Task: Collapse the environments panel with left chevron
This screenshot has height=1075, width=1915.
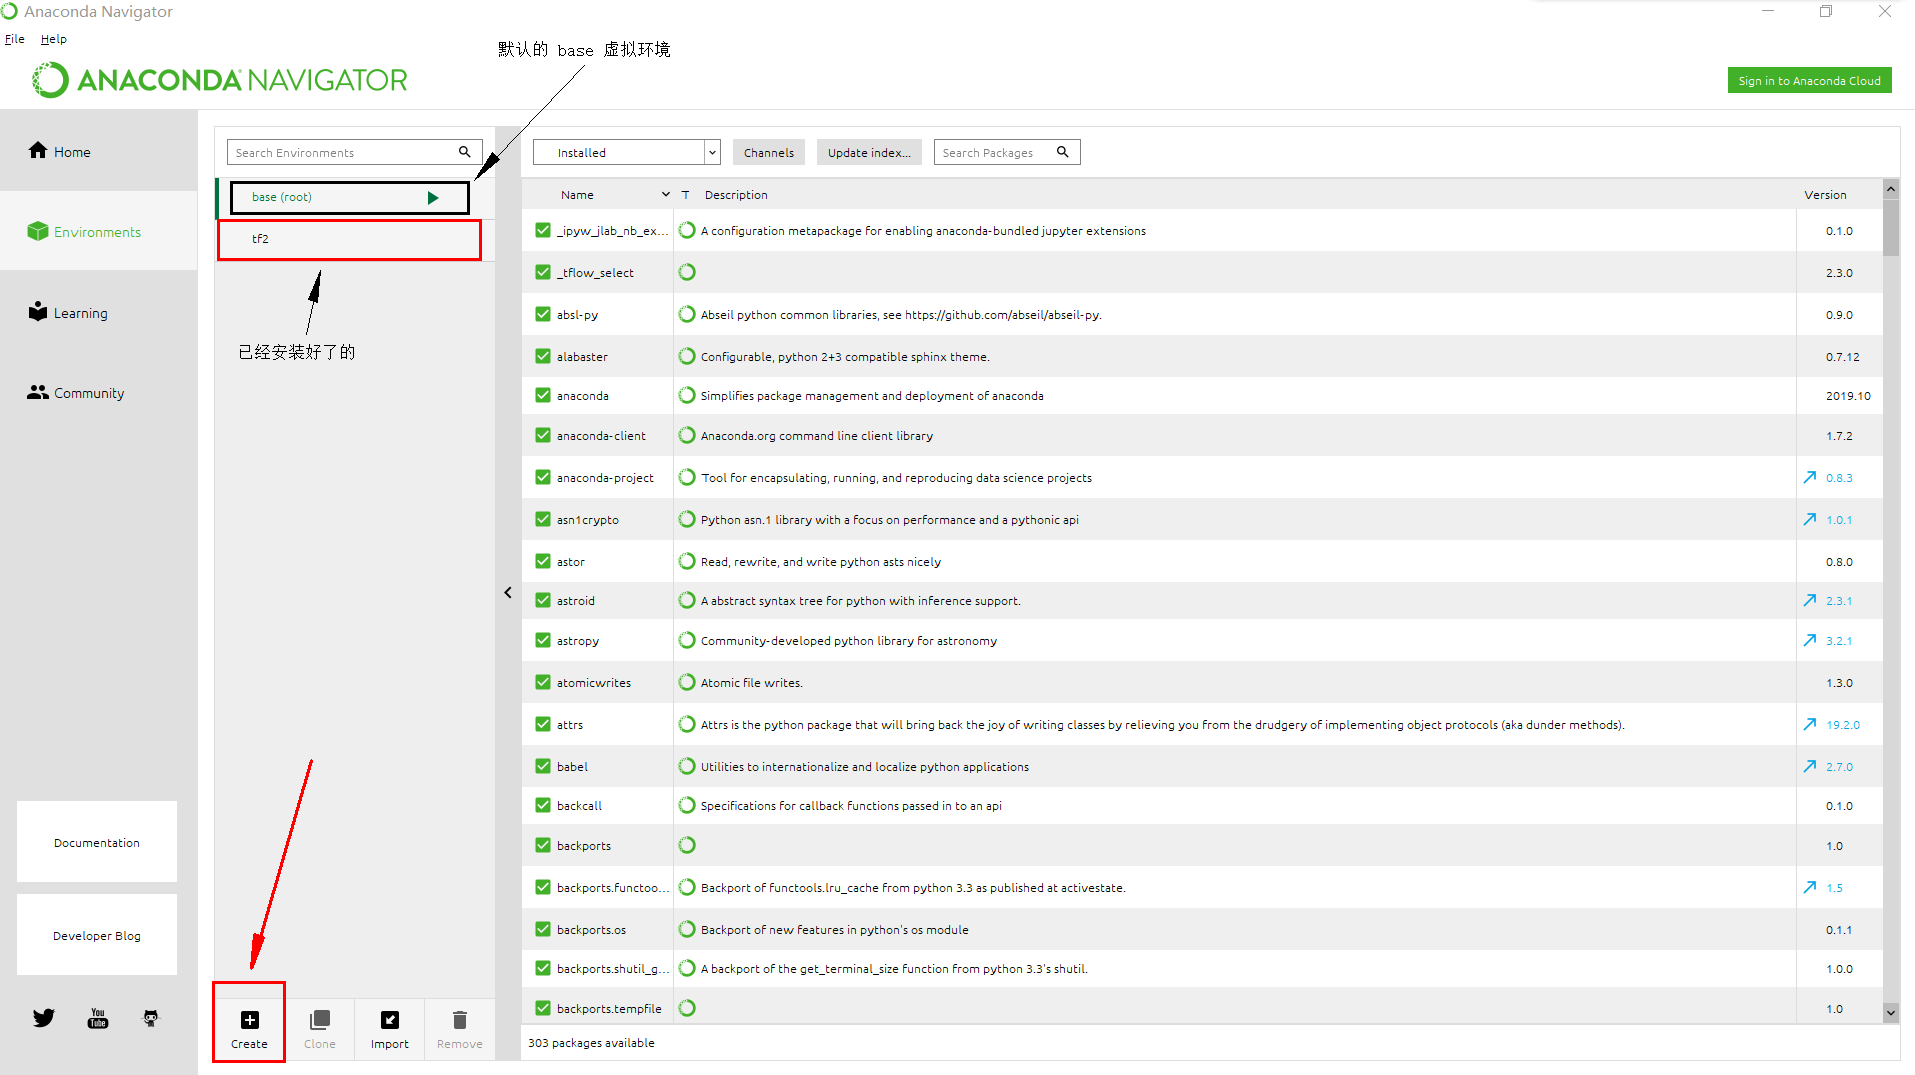Action: (508, 593)
